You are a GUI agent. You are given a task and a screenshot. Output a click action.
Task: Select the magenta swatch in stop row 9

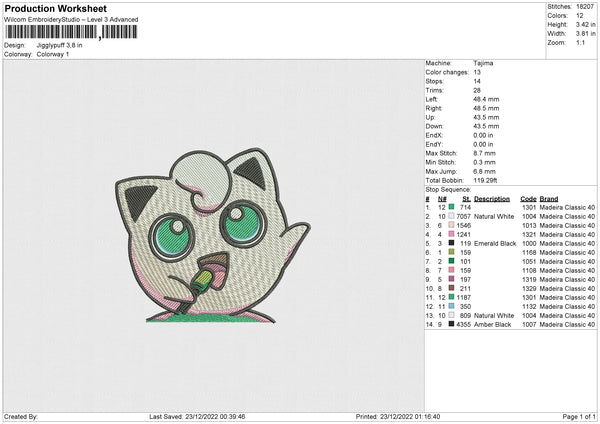(452, 279)
